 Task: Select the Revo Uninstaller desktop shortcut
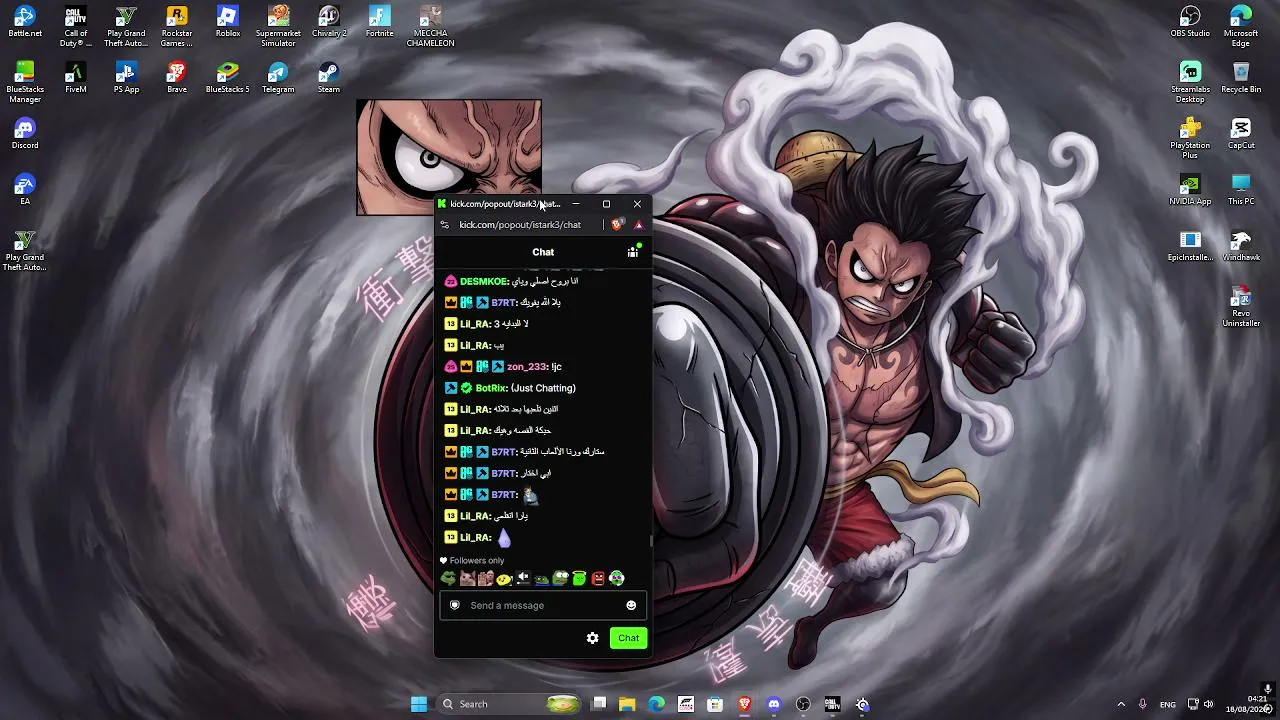(1241, 307)
